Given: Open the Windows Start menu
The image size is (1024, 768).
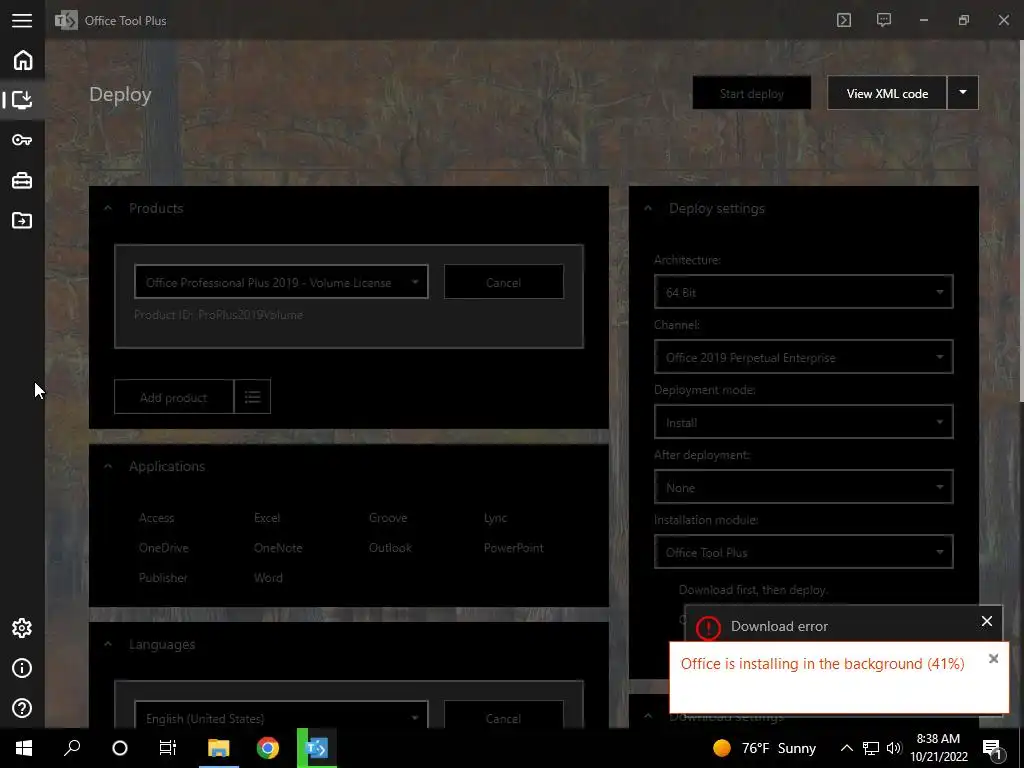Looking at the screenshot, I should pyautogui.click(x=24, y=748).
